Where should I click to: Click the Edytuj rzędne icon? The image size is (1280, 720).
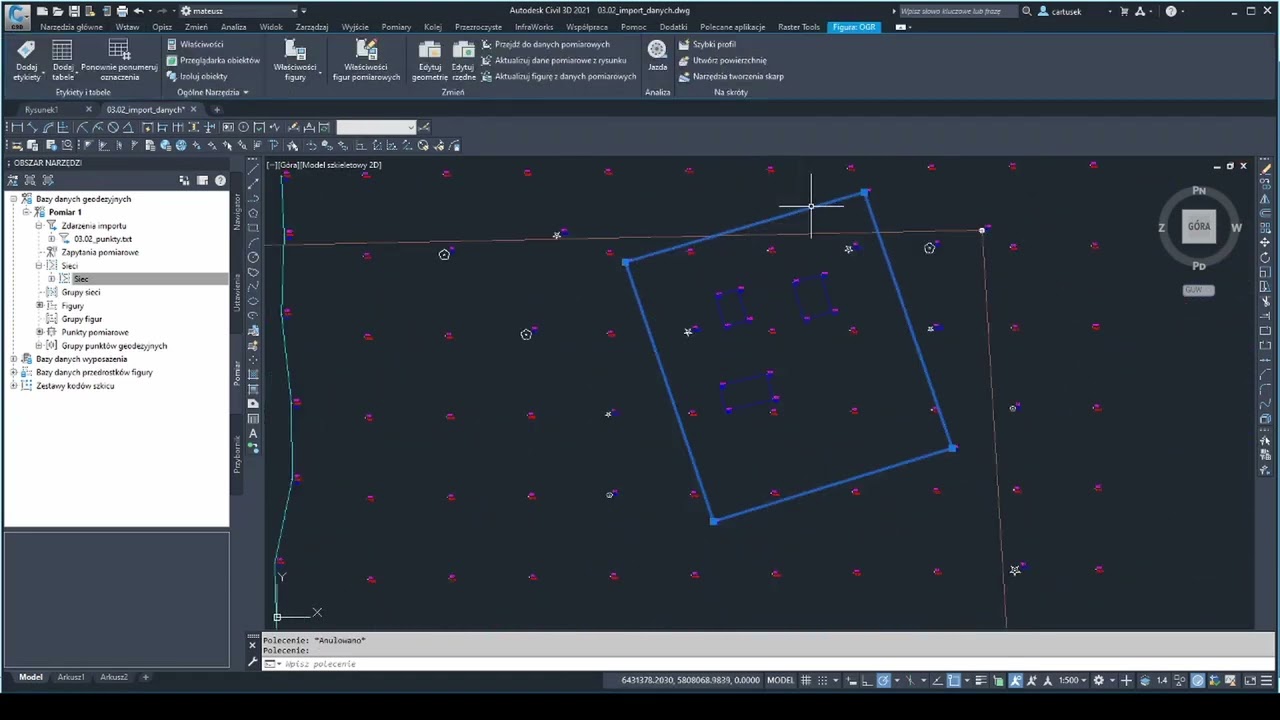coord(463,52)
